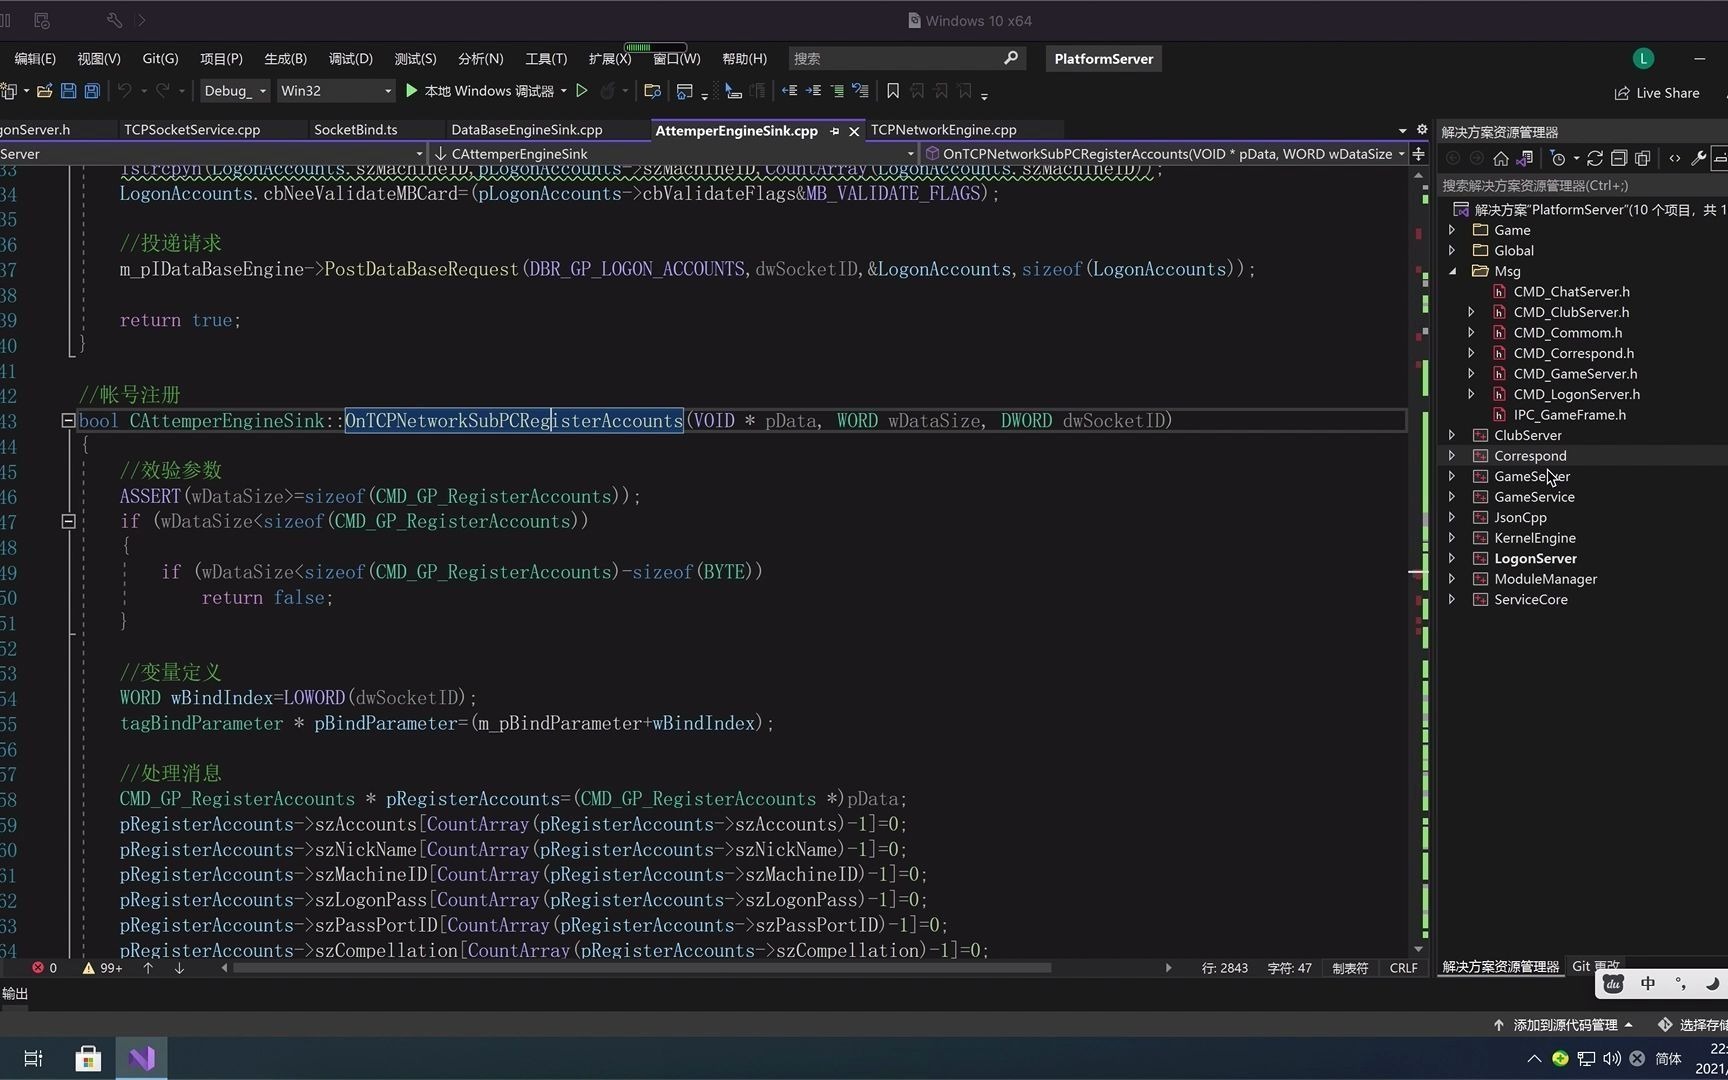Viewport: 1728px width, 1080px height.
Task: Click the Start Without Debugging hollow play icon
Action: click(582, 90)
